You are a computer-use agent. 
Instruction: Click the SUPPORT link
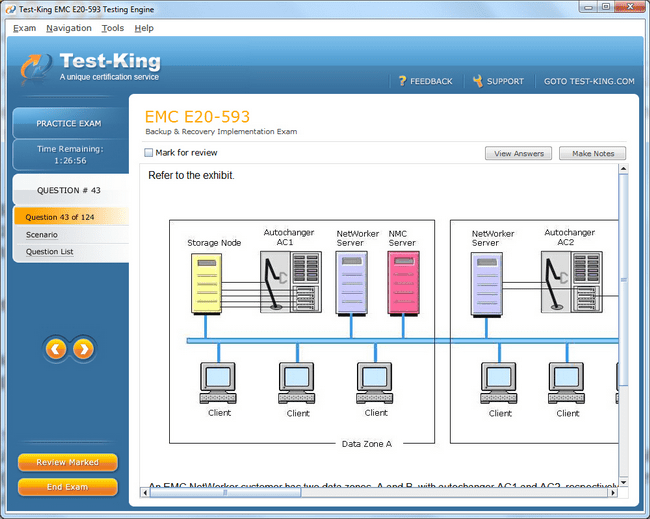[x=505, y=81]
